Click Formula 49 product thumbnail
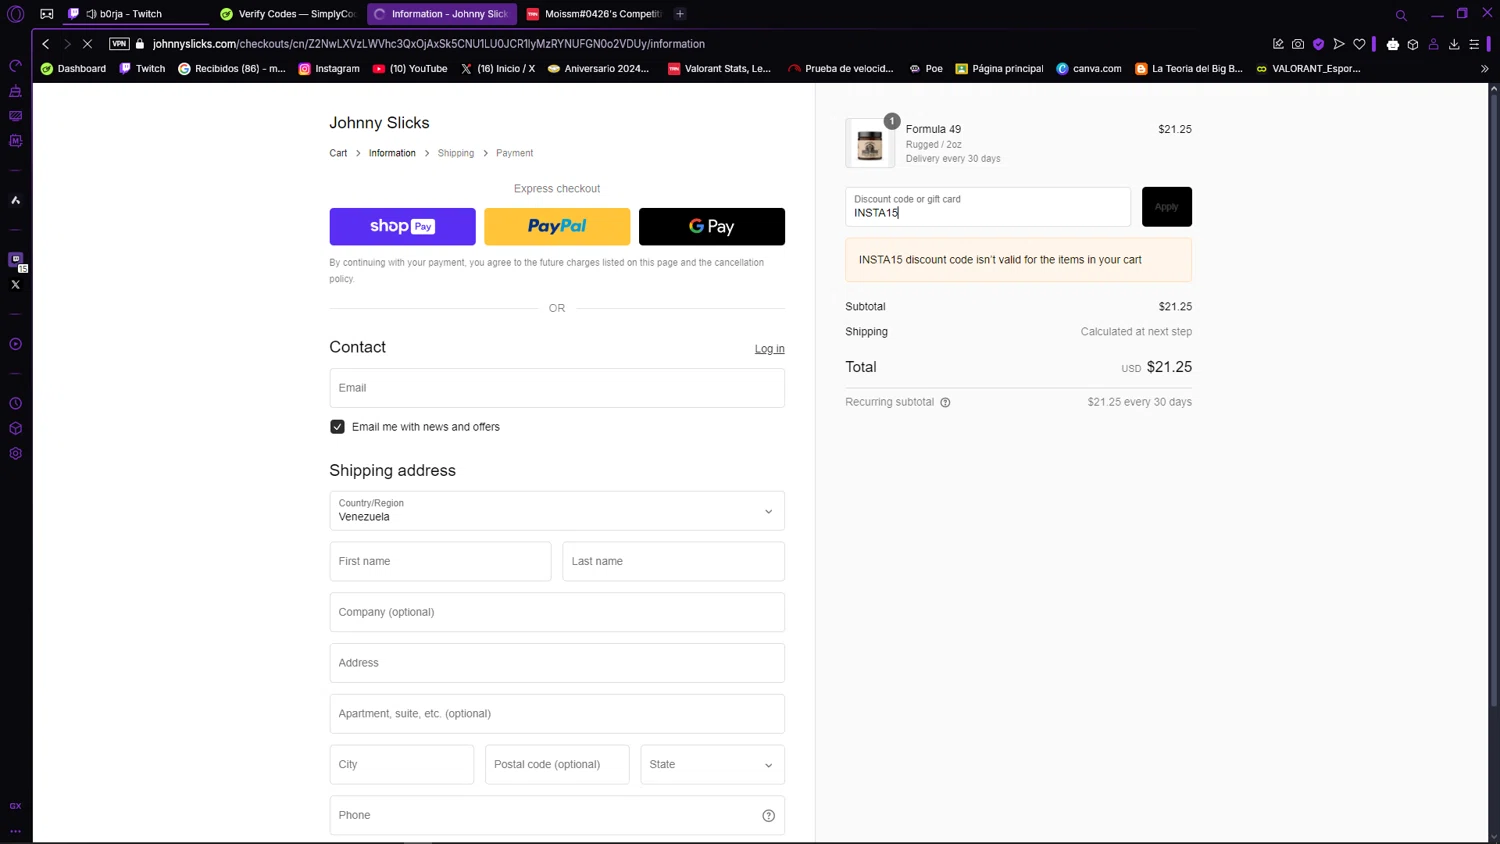Image resolution: width=1500 pixels, height=844 pixels. (870, 144)
